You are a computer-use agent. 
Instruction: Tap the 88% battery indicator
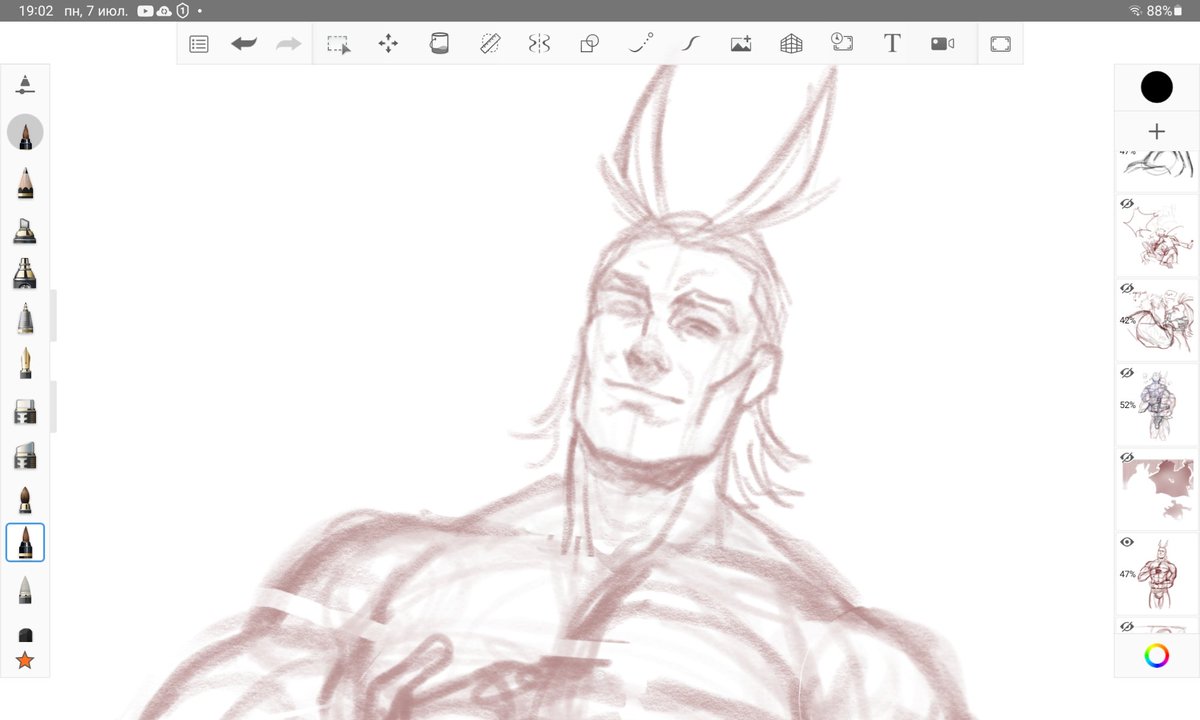coord(1165,11)
